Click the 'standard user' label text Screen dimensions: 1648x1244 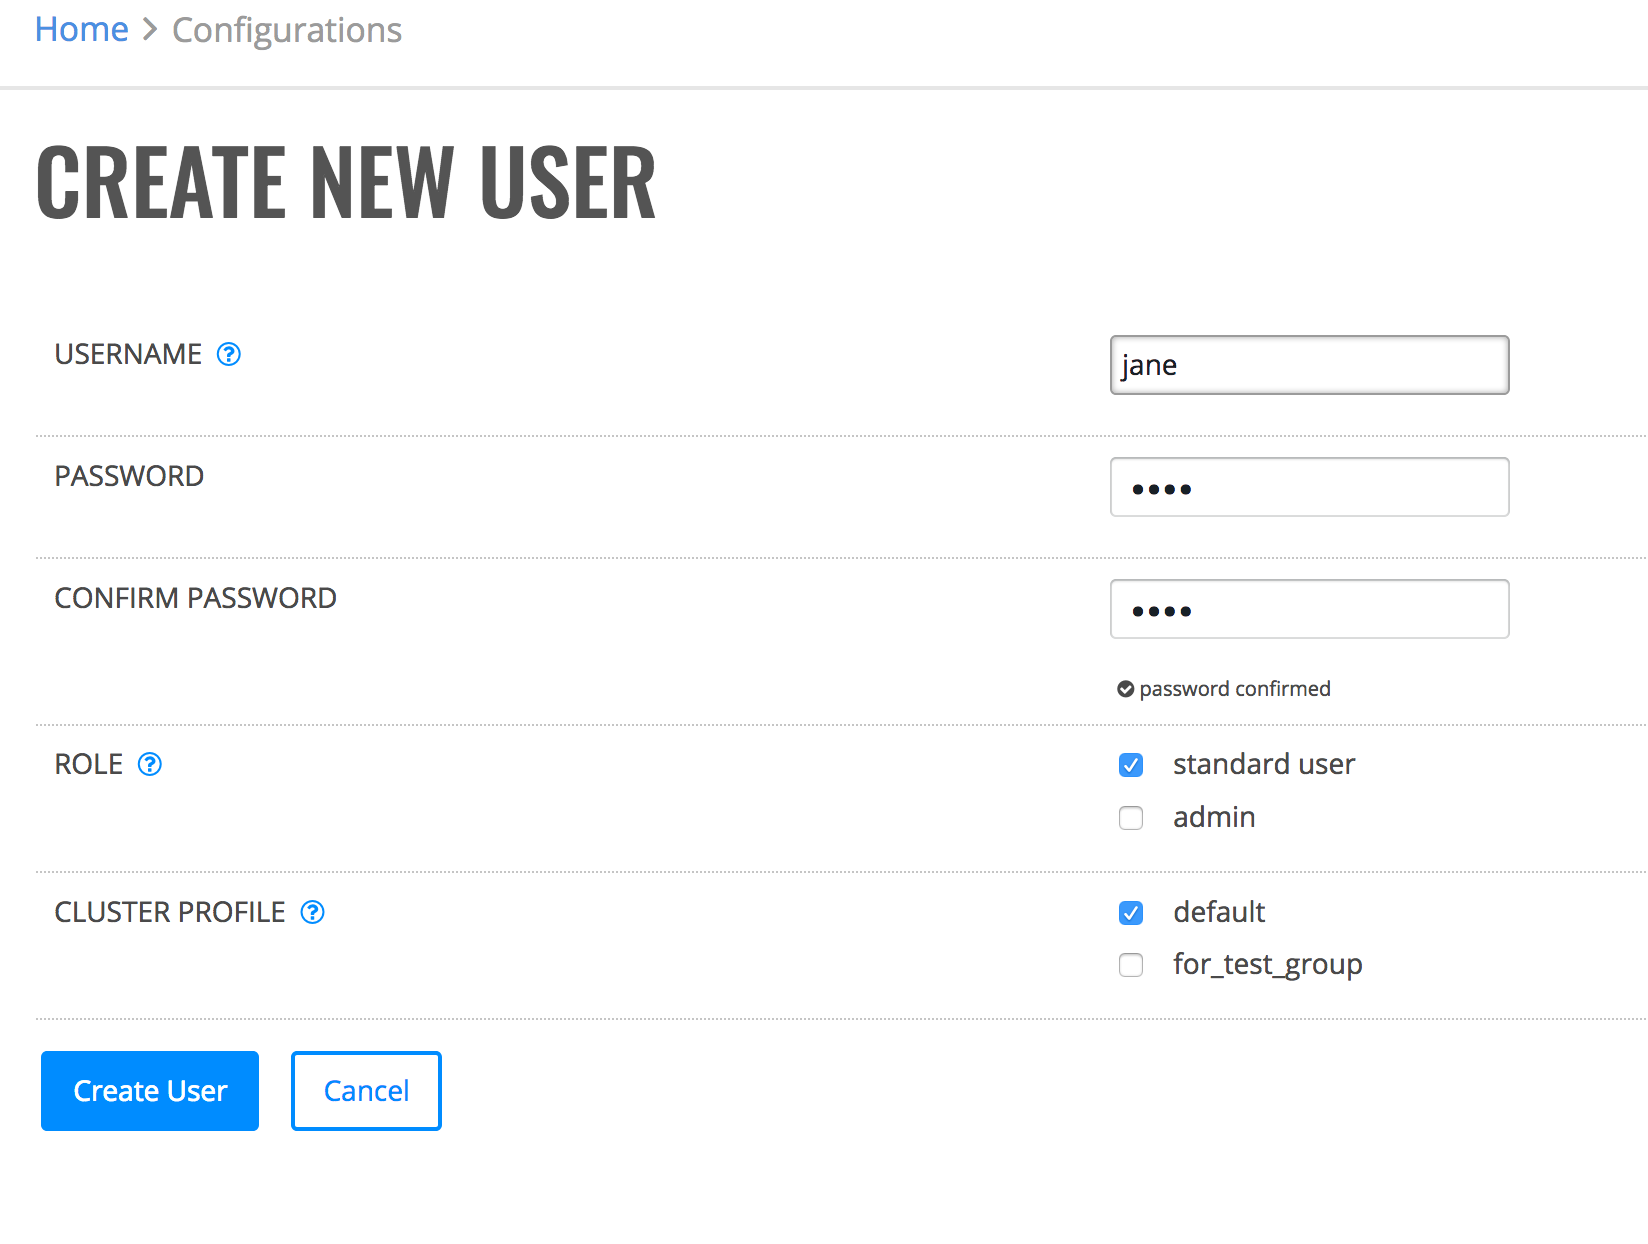click(1264, 764)
